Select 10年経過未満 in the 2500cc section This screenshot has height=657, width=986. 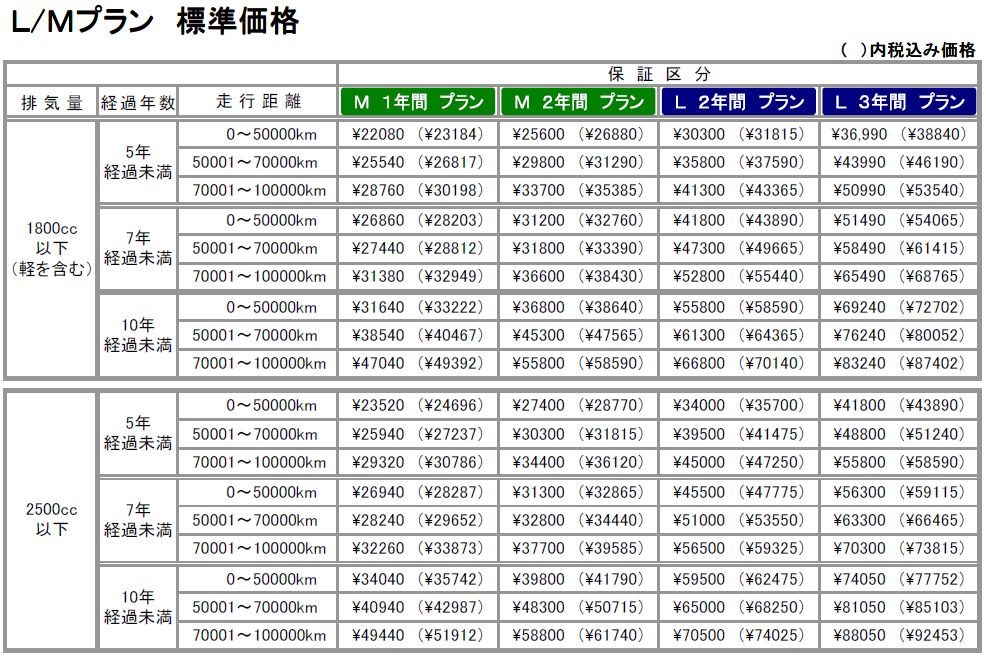tap(138, 606)
